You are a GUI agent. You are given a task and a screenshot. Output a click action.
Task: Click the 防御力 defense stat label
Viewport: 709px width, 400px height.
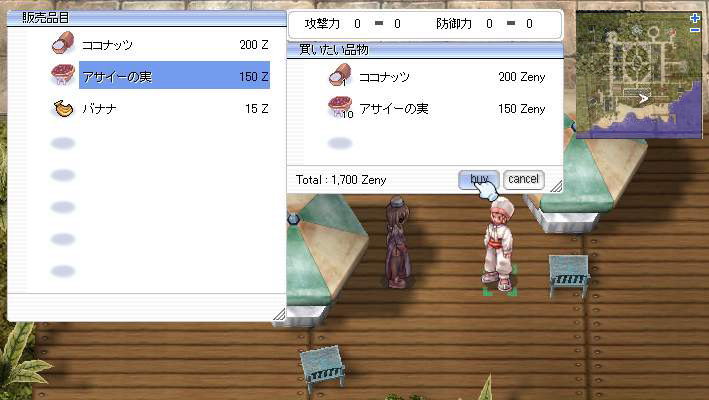click(454, 24)
